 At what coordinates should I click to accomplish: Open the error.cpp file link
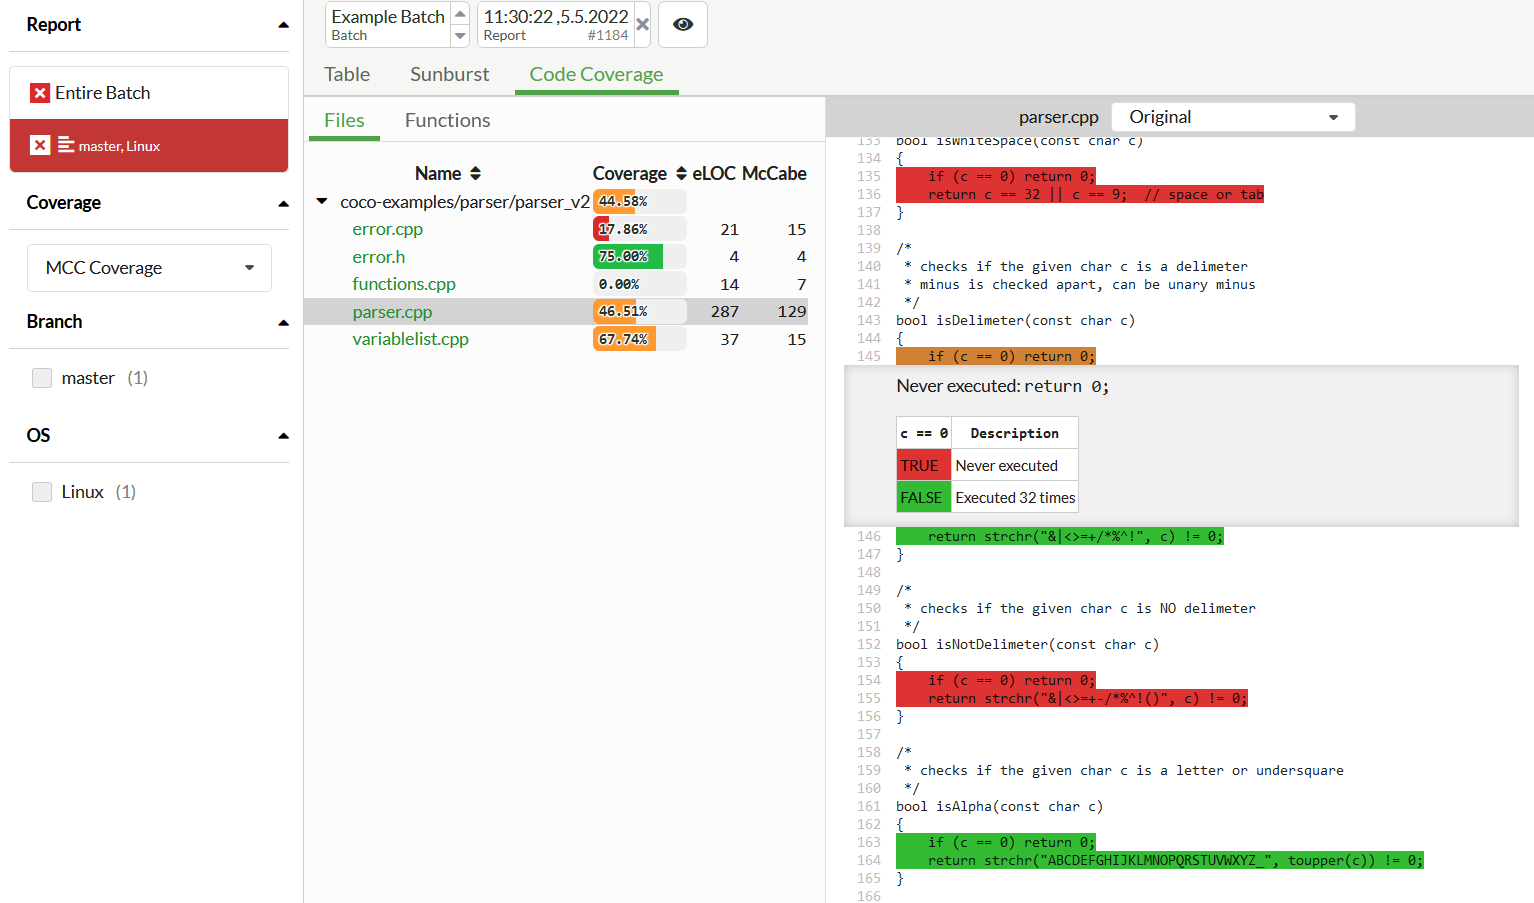pyautogui.click(x=387, y=229)
